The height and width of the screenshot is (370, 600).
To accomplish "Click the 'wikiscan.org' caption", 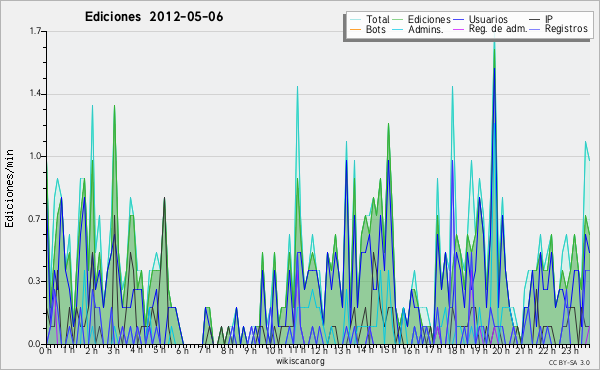I will point(300,361).
